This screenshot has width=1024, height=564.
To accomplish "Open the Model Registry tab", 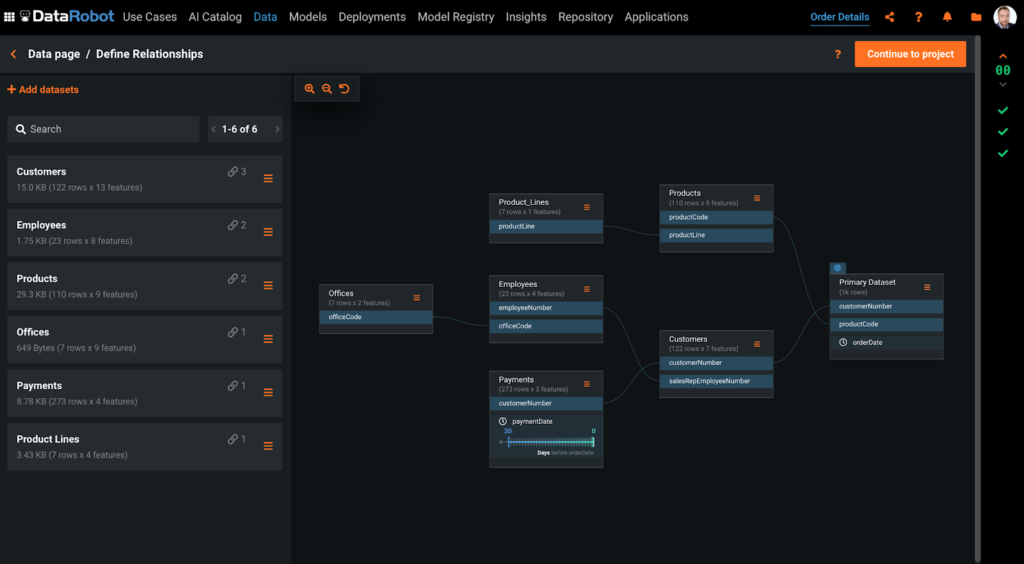I will pyautogui.click(x=456, y=17).
